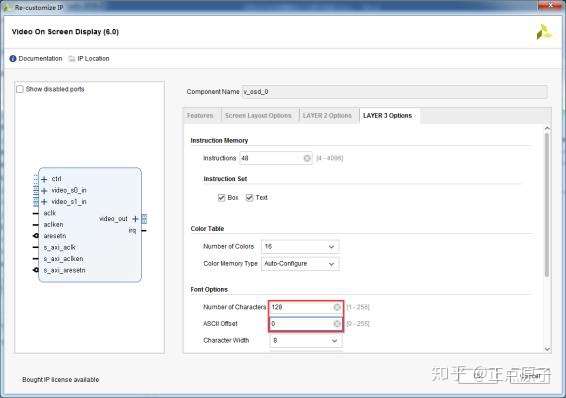The width and height of the screenshot is (566, 398).
Task: Expand the video_out port plus icon
Action: point(135,219)
